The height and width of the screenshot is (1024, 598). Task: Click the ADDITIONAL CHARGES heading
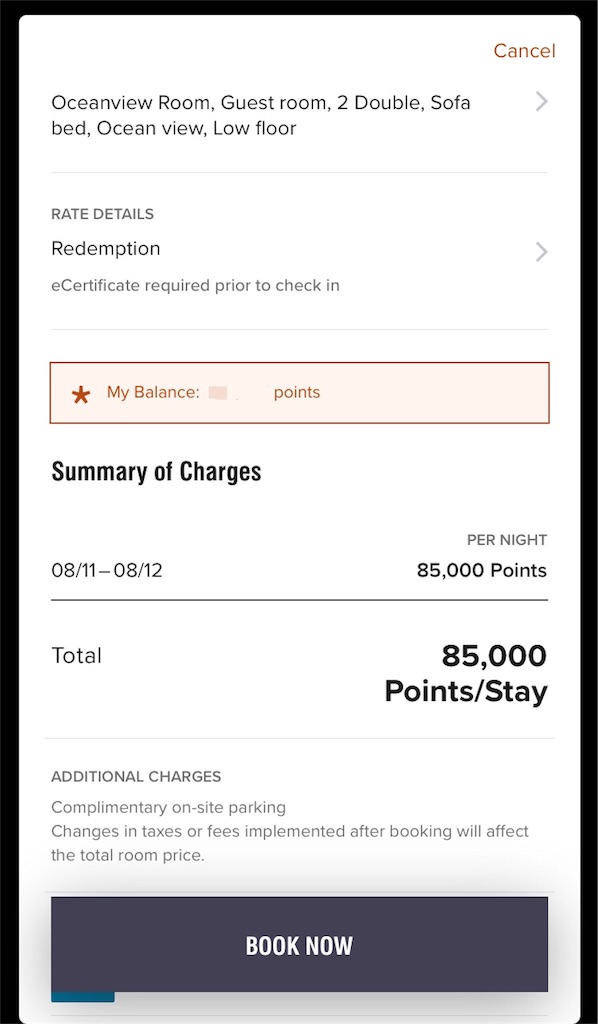point(136,777)
